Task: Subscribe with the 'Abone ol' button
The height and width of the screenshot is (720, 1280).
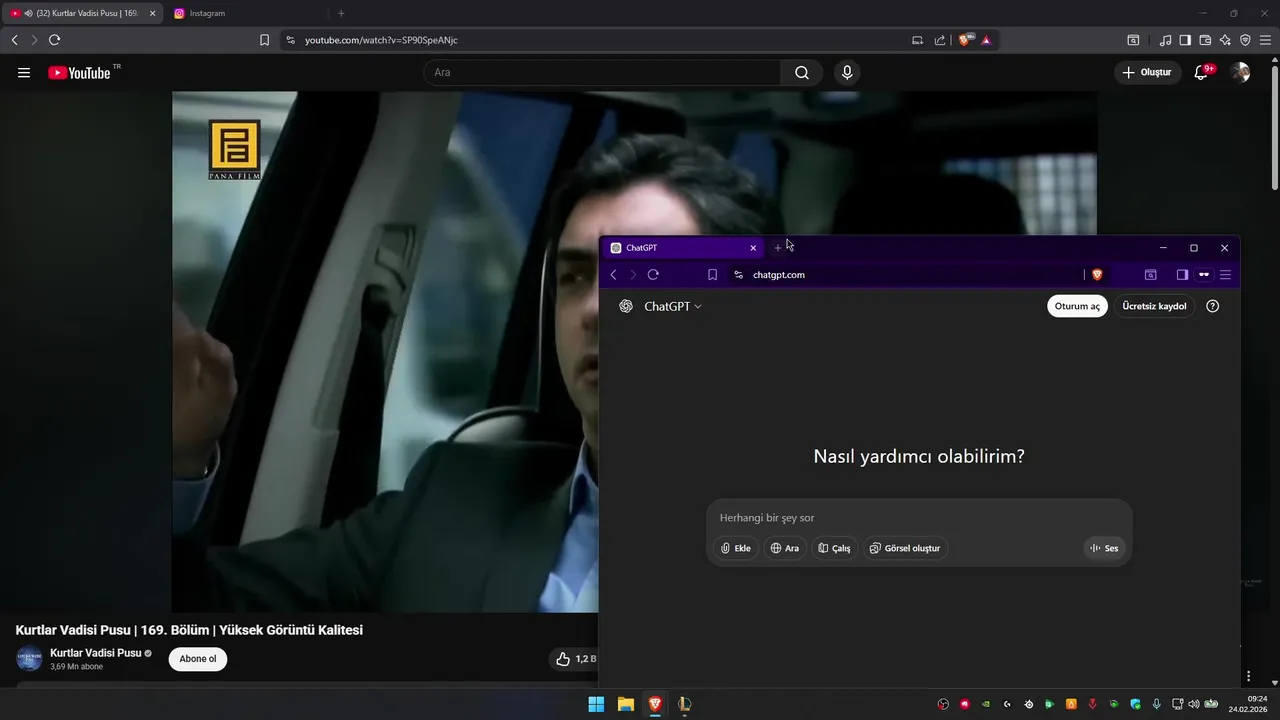Action: point(198,659)
